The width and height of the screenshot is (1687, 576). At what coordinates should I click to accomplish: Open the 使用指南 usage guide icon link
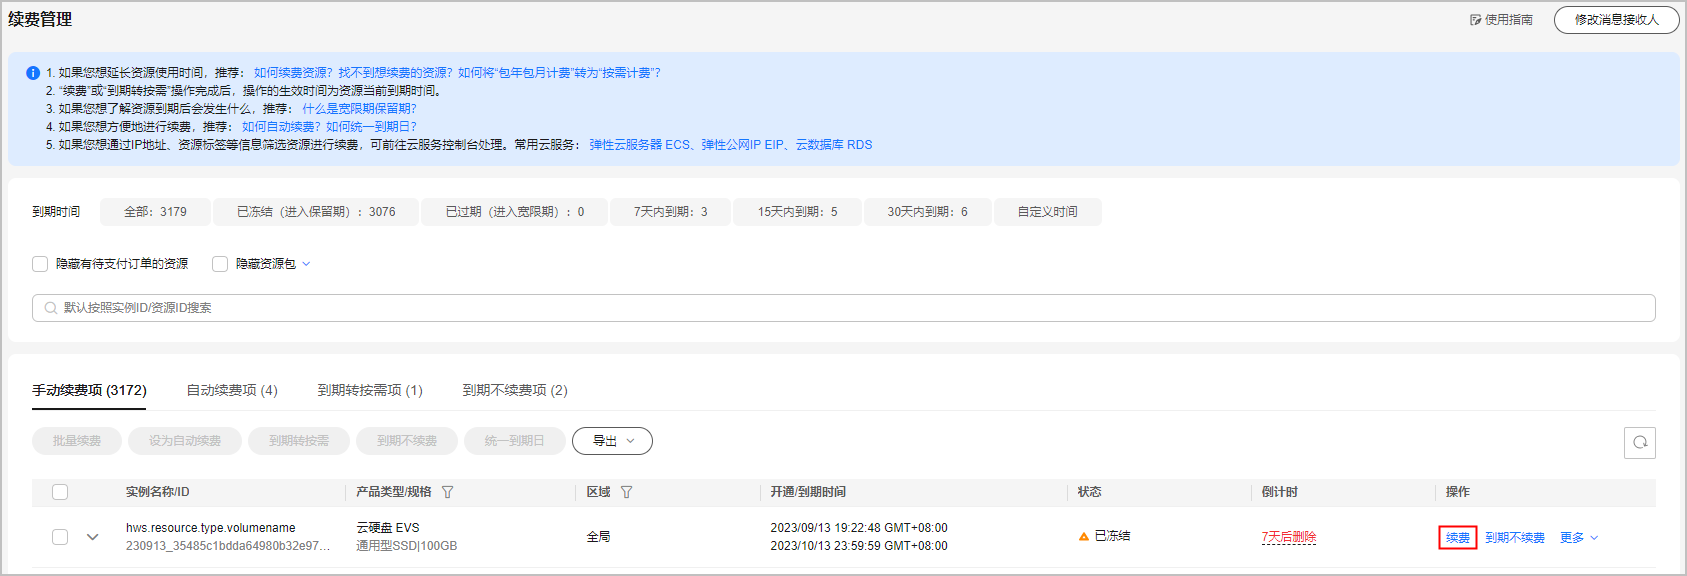coord(1476,20)
